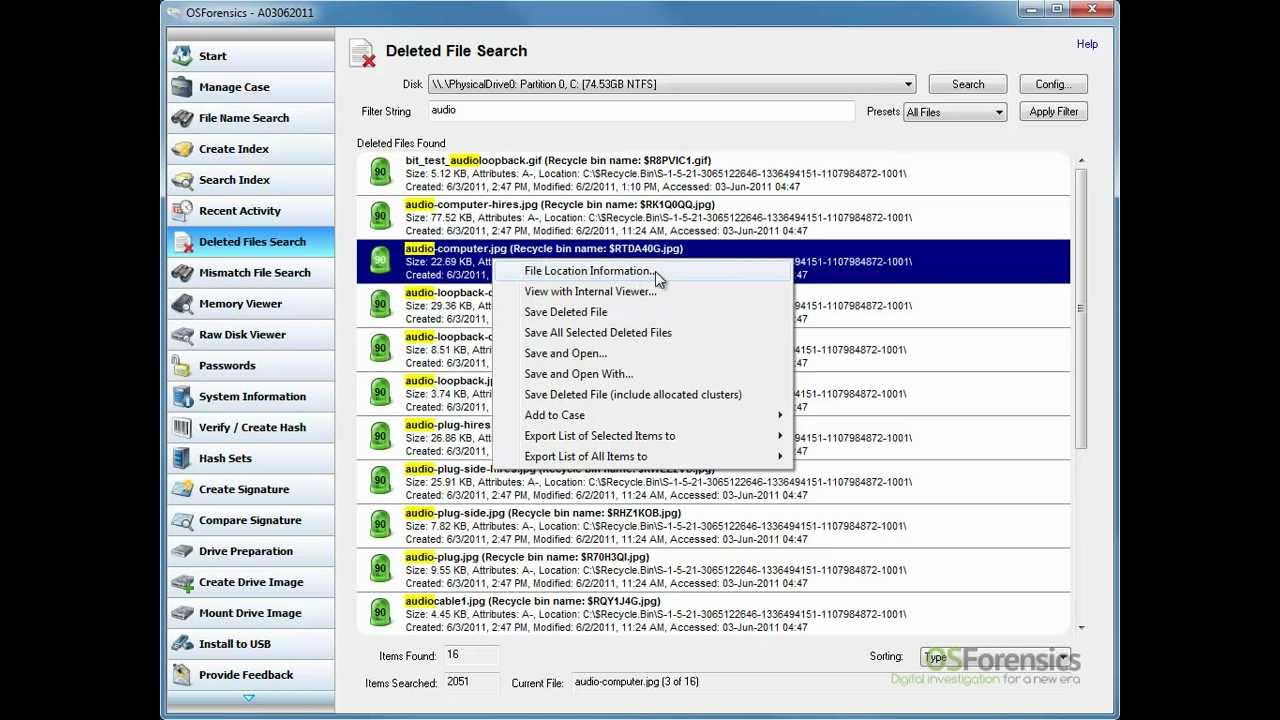This screenshot has width=1280, height=720.
Task: Click green 90 icon for audio-computer-hires.jpg
Action: click(380, 216)
